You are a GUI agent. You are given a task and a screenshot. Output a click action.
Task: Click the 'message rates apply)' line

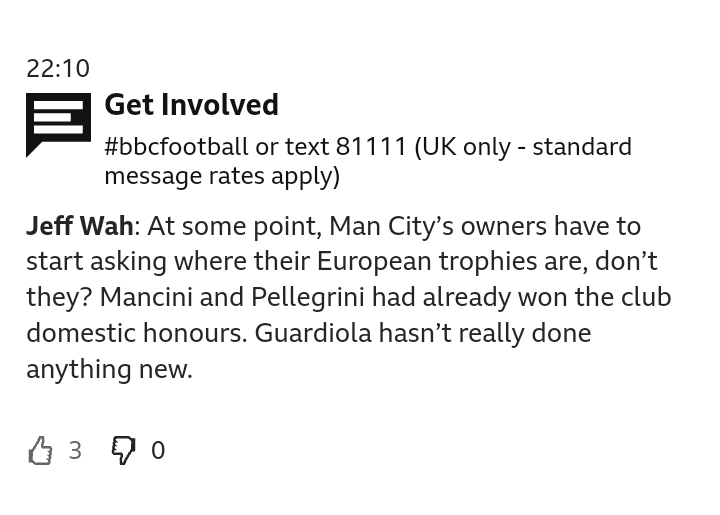click(222, 177)
